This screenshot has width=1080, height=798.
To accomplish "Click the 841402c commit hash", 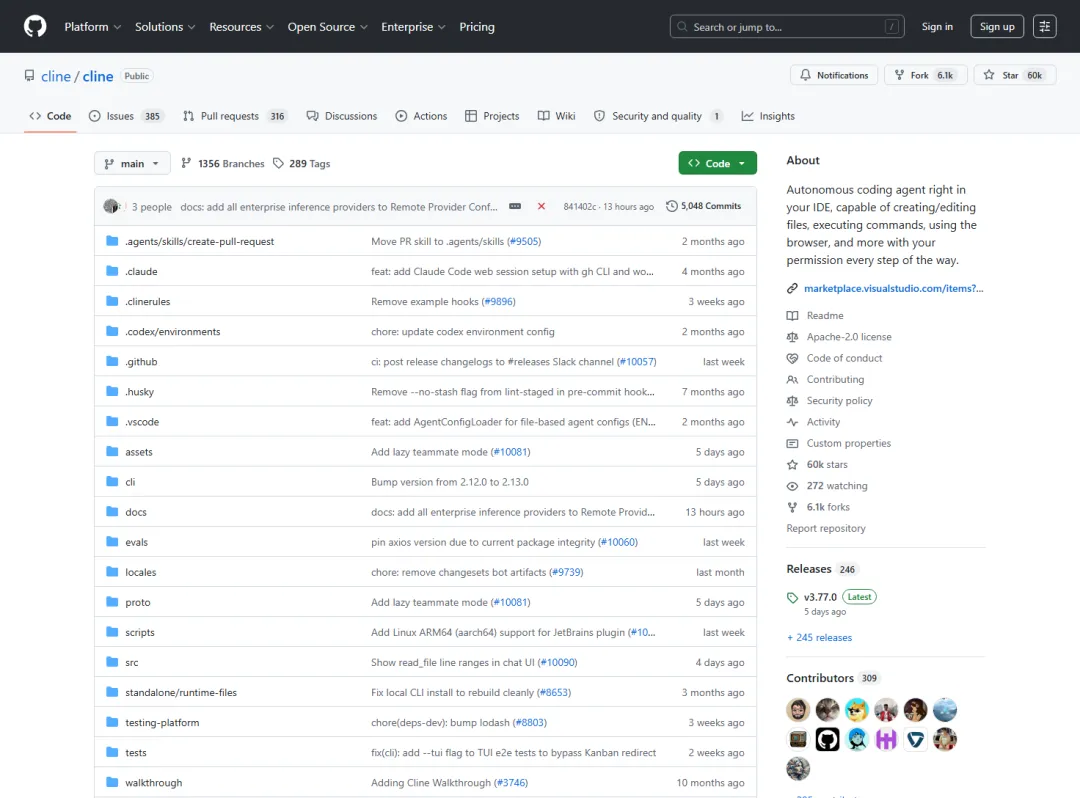I will pyautogui.click(x=579, y=207).
